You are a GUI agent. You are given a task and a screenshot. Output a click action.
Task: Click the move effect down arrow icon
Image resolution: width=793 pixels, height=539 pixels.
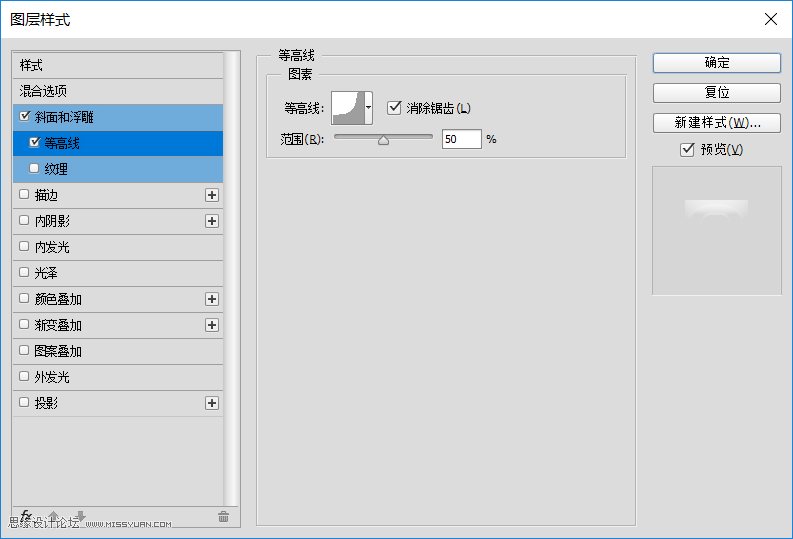tap(80, 516)
